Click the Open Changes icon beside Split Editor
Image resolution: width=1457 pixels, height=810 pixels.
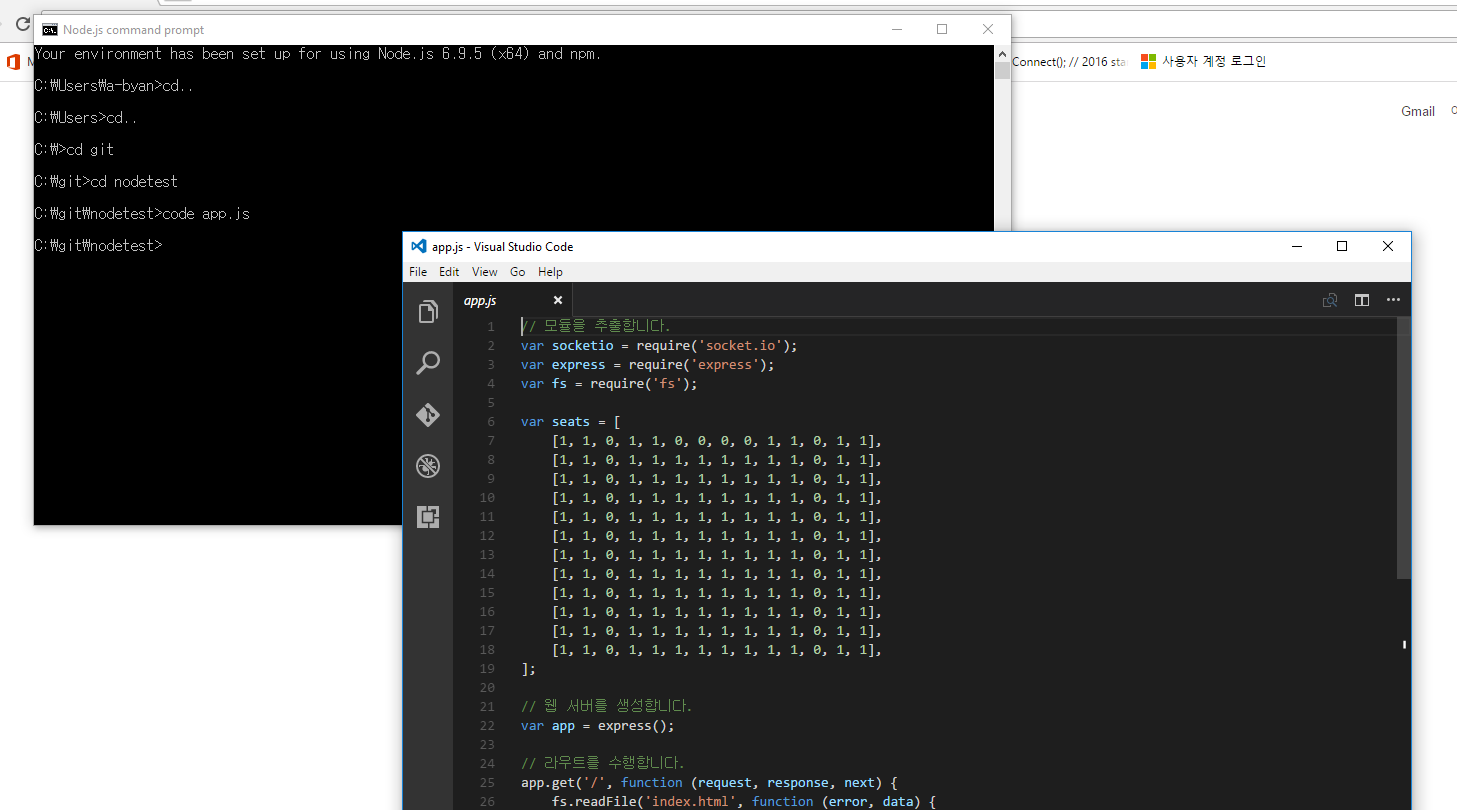(x=1330, y=300)
